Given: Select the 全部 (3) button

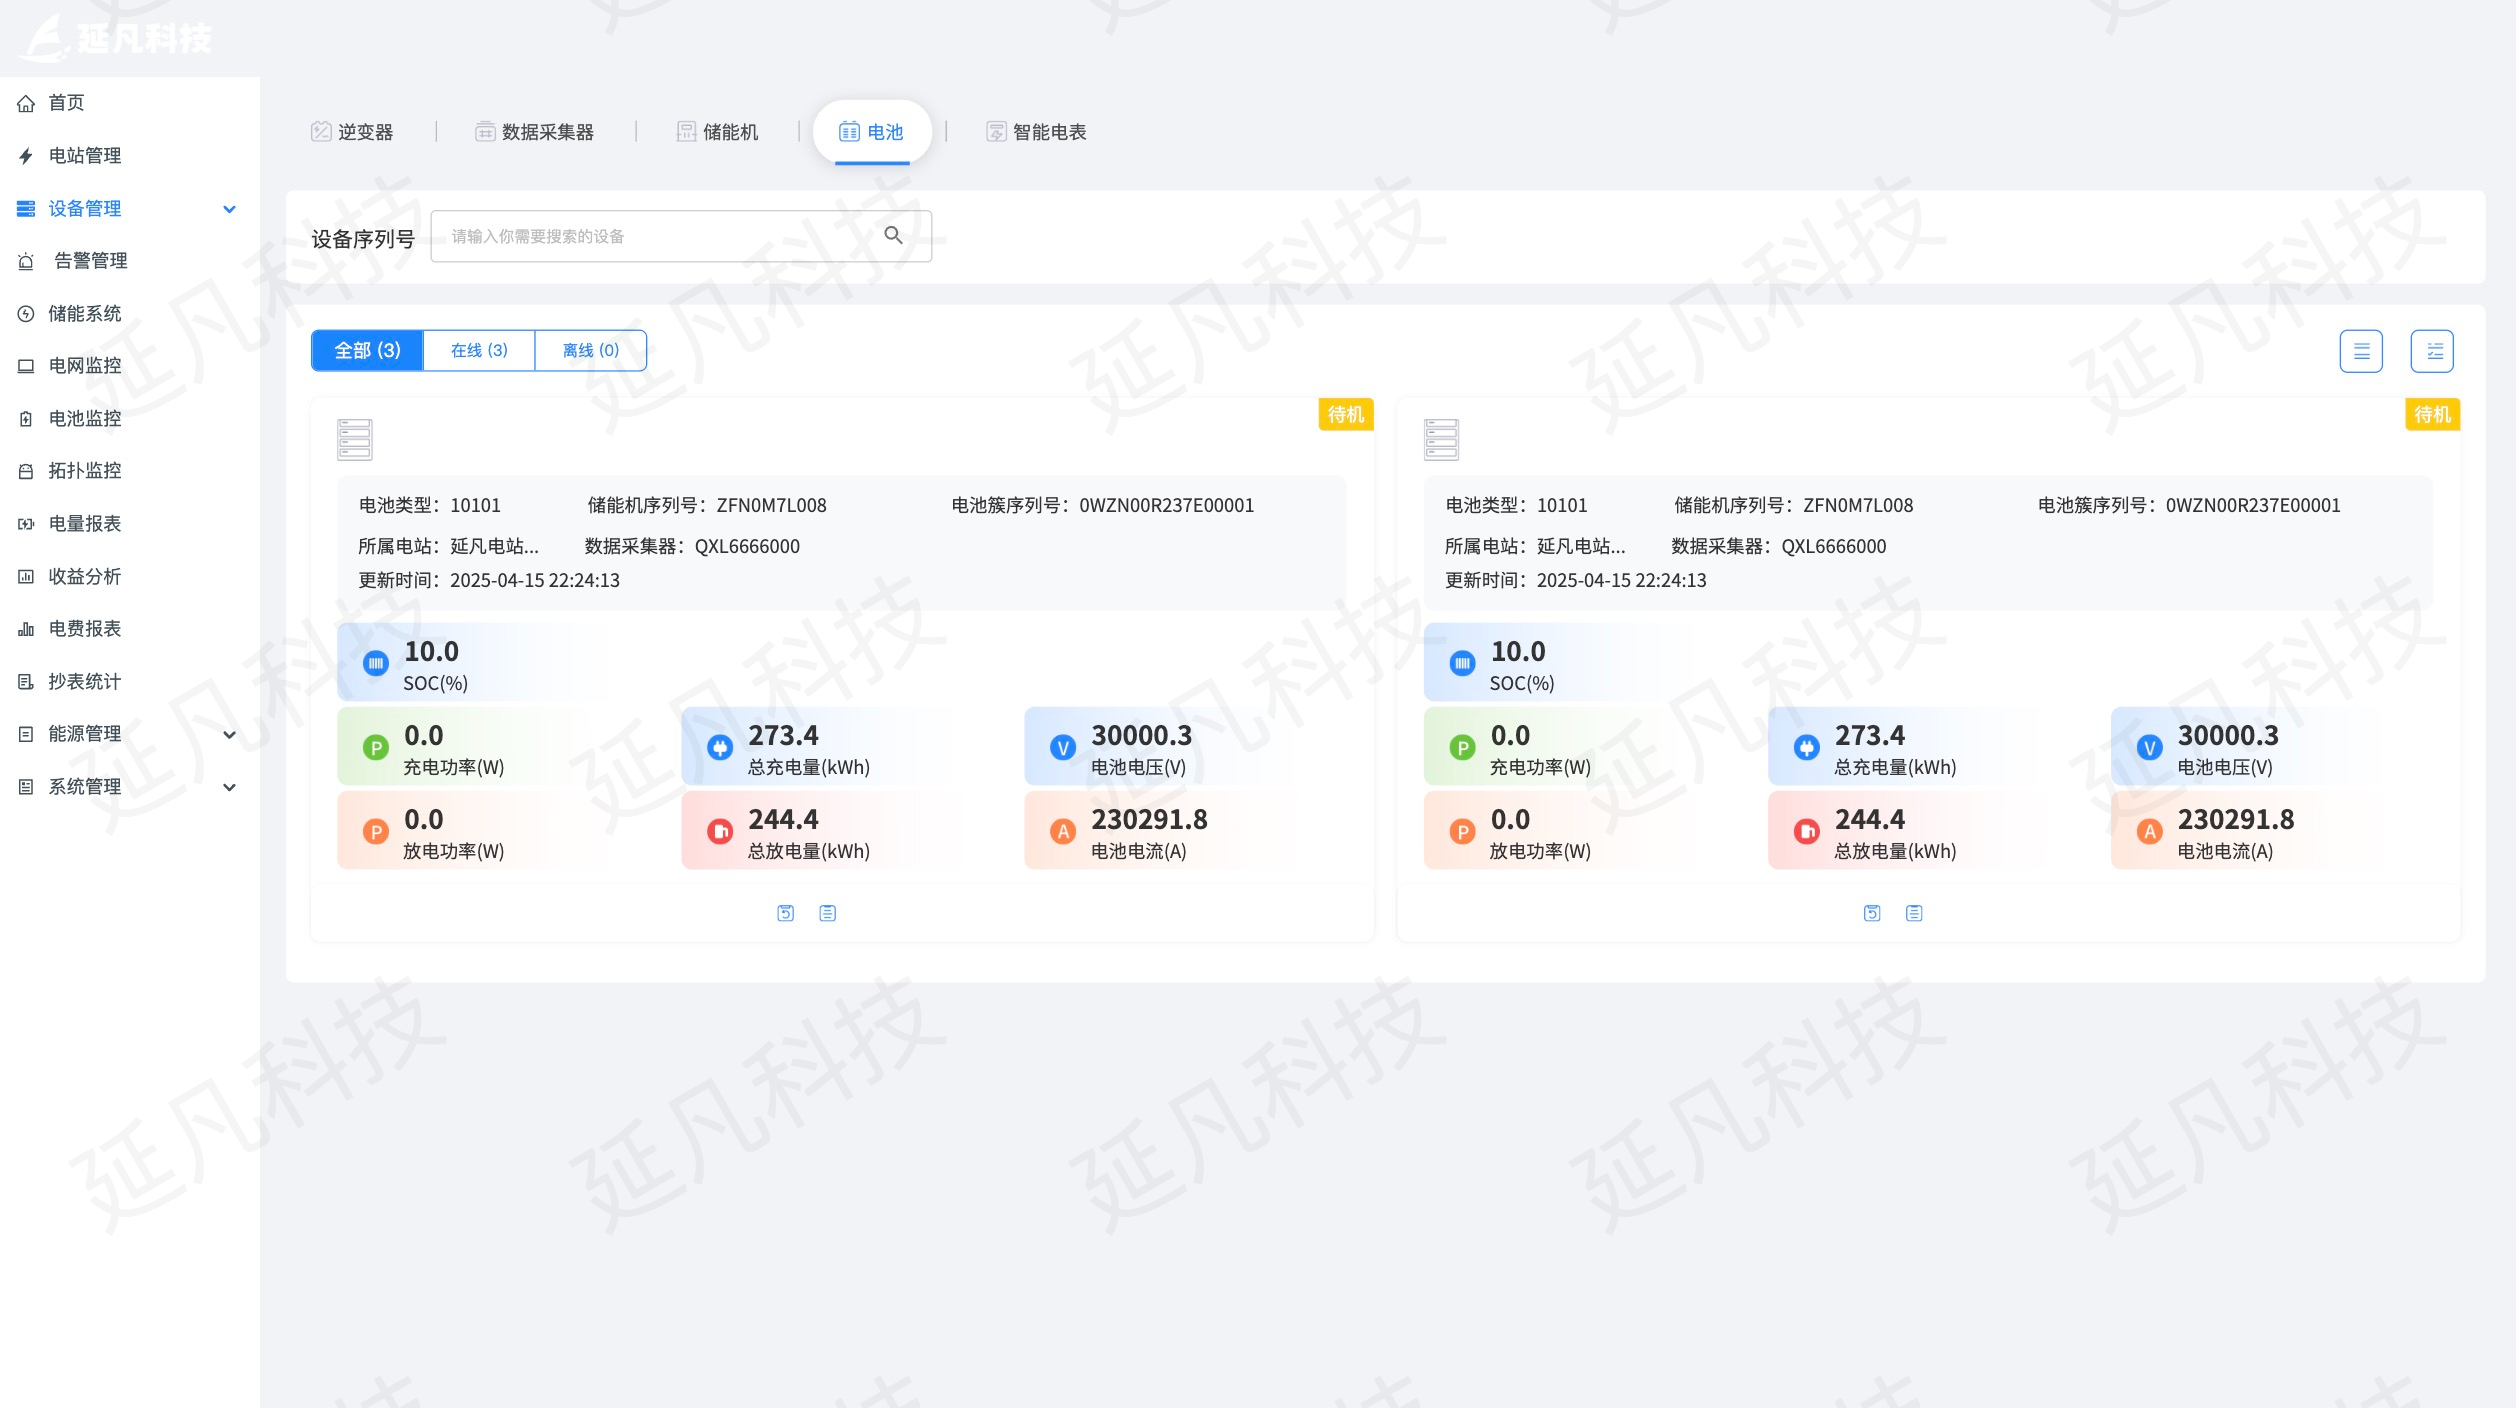Looking at the screenshot, I should (365, 350).
